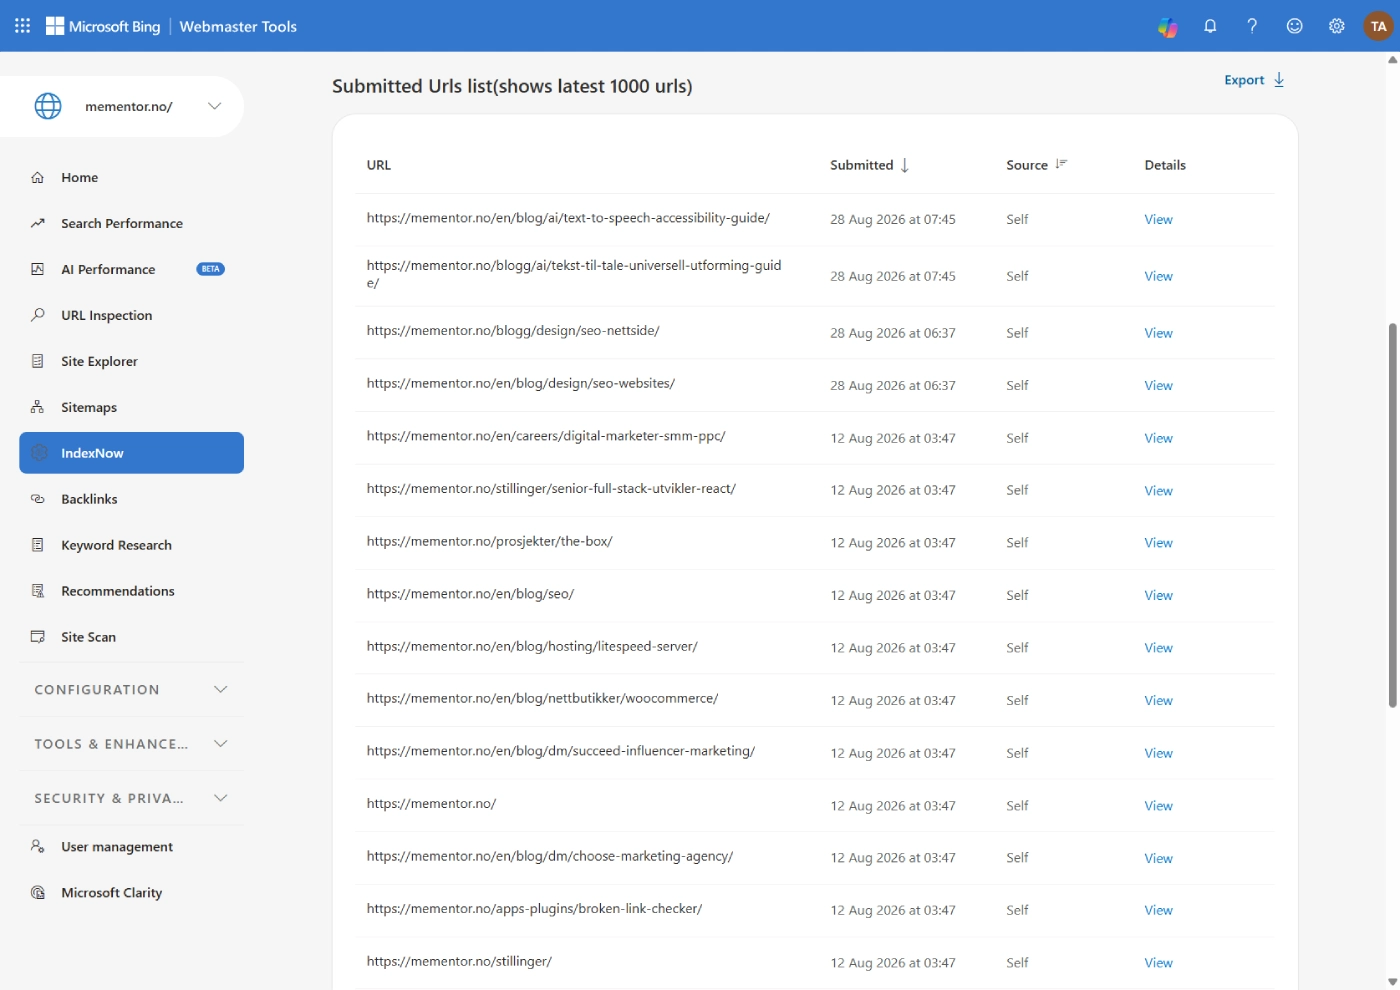View details for choose-marketing-agency URL

[1158, 858]
